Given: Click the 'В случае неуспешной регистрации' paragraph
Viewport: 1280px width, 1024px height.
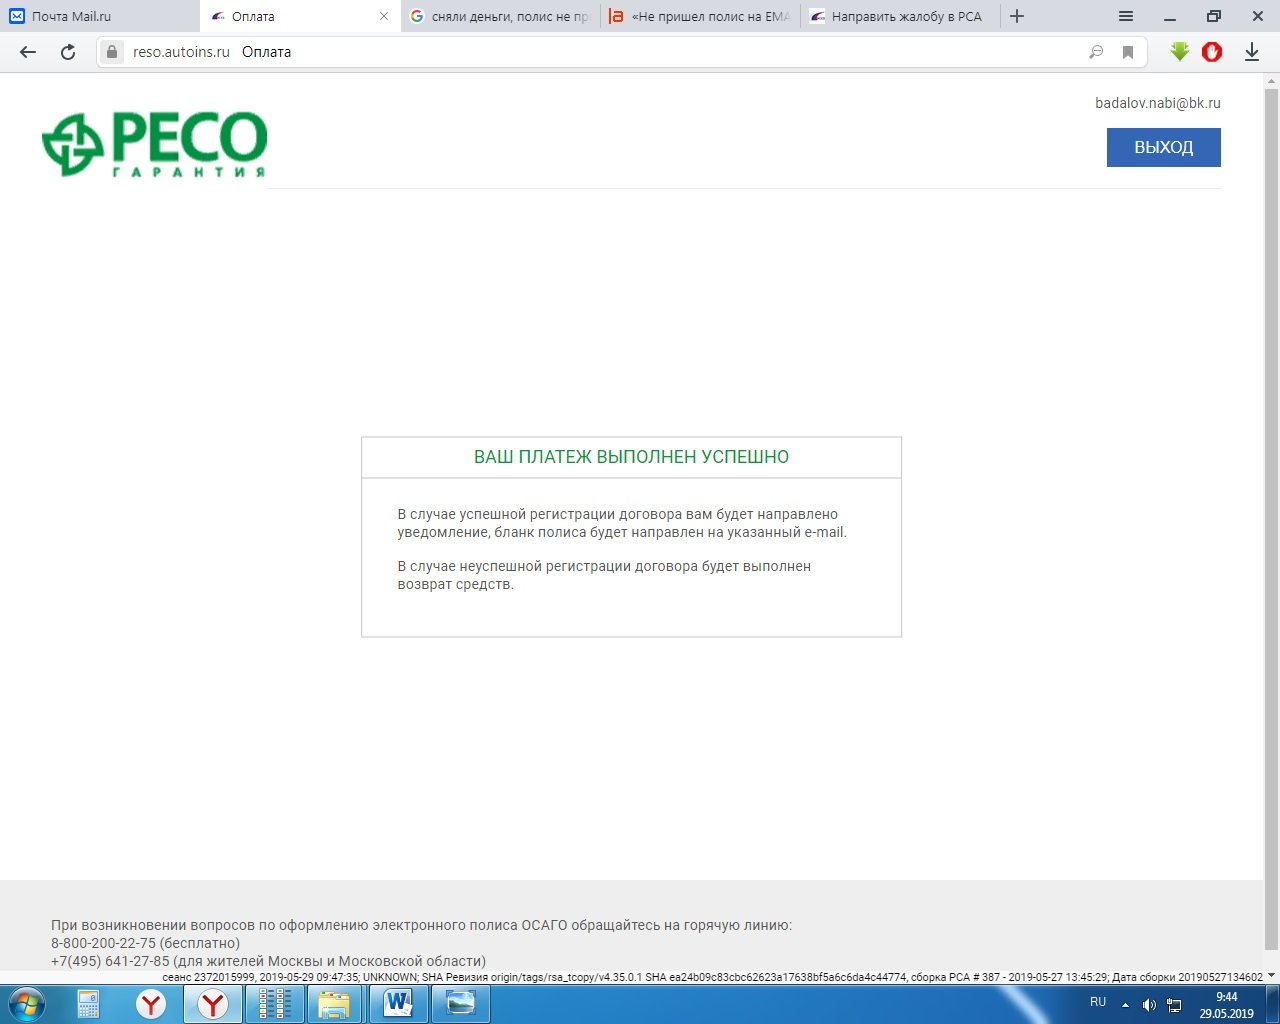Looking at the screenshot, I should coord(604,575).
